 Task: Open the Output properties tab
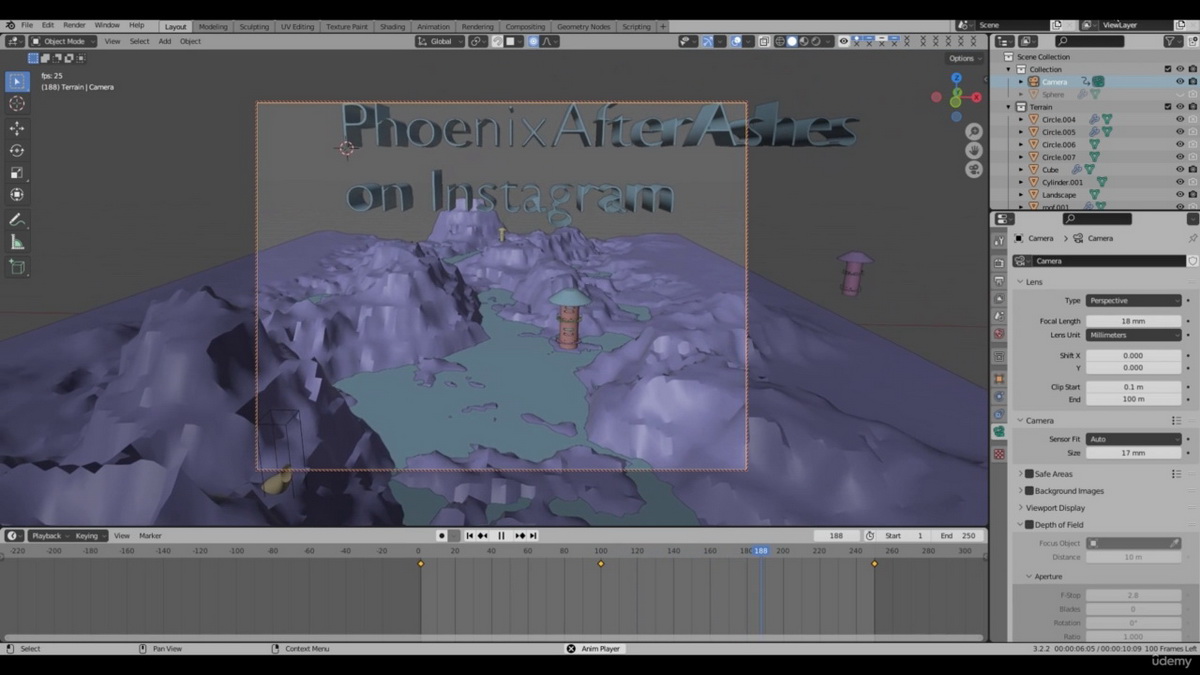(999, 281)
